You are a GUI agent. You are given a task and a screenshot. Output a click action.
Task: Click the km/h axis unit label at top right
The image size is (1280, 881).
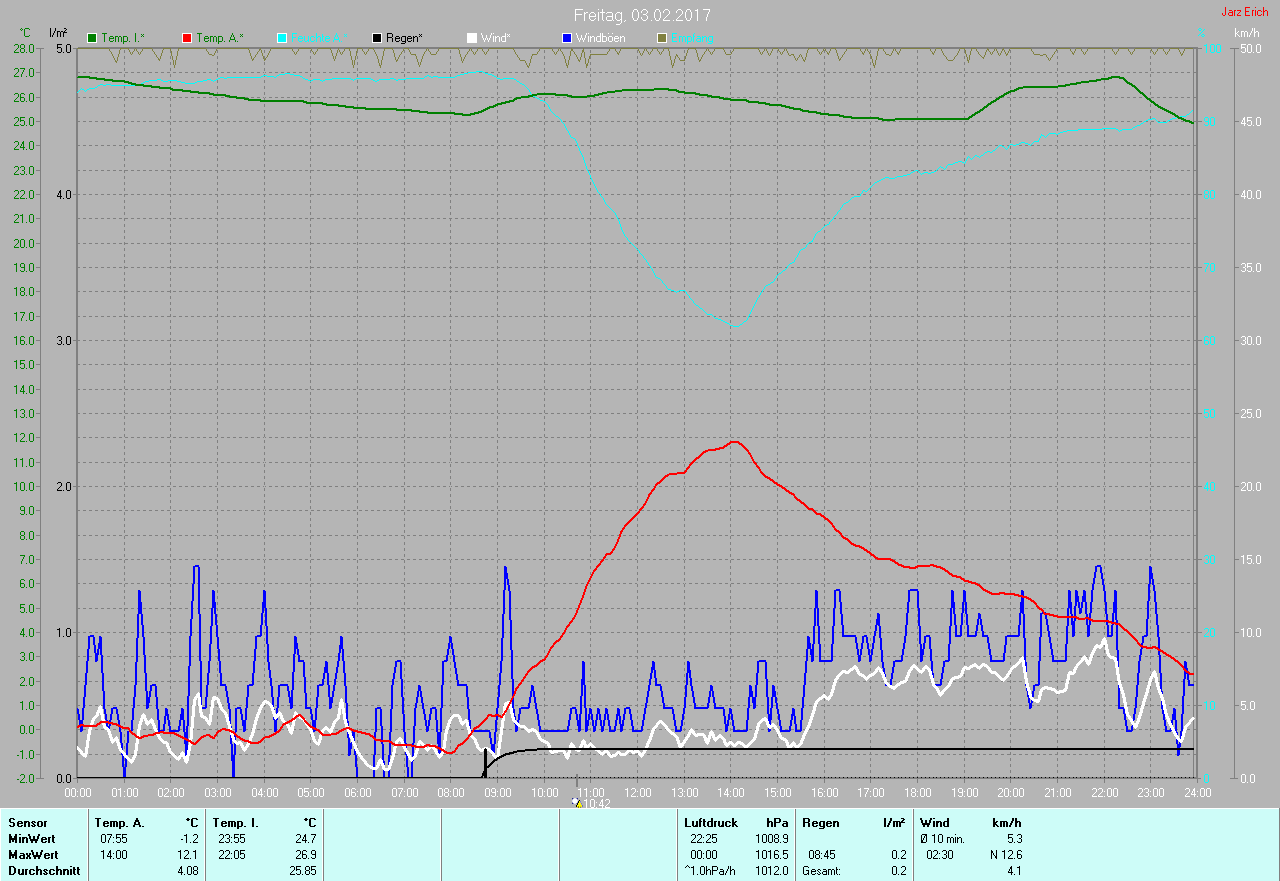[x=1246, y=33]
